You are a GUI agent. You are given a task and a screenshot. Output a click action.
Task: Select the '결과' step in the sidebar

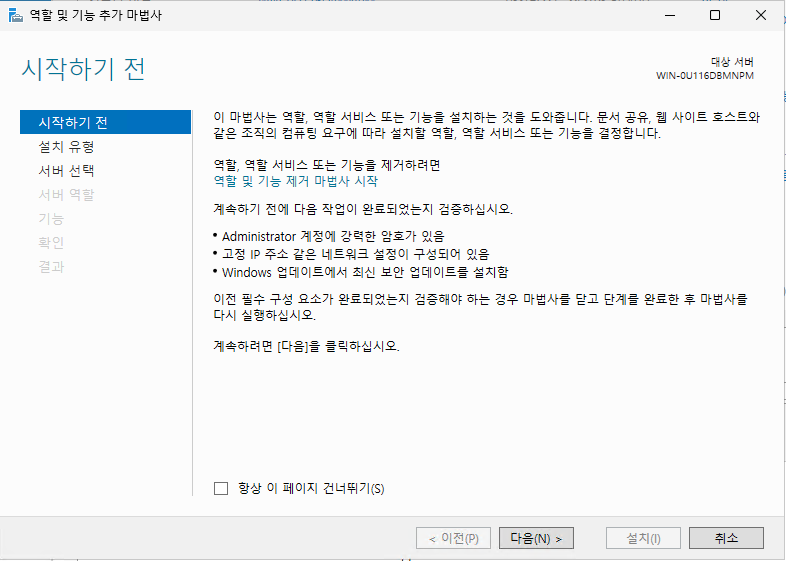coord(51,267)
